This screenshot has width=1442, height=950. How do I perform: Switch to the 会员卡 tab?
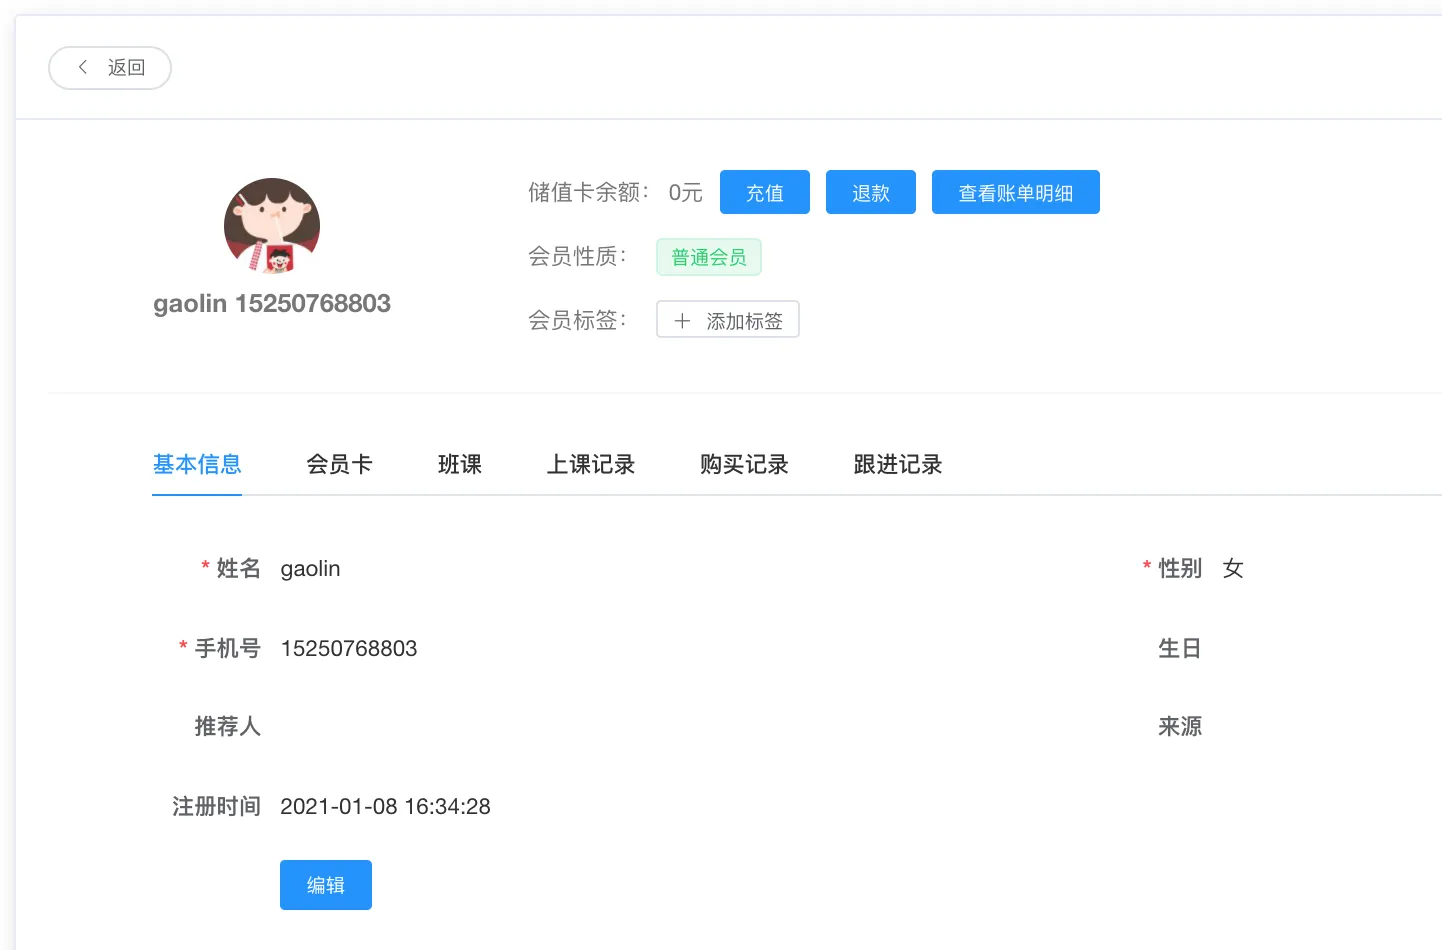pos(339,464)
